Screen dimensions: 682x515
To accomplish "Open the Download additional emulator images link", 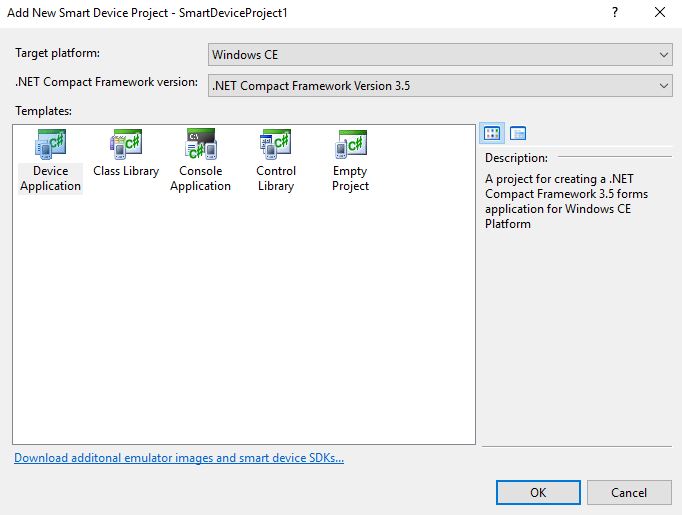I will click(179, 458).
